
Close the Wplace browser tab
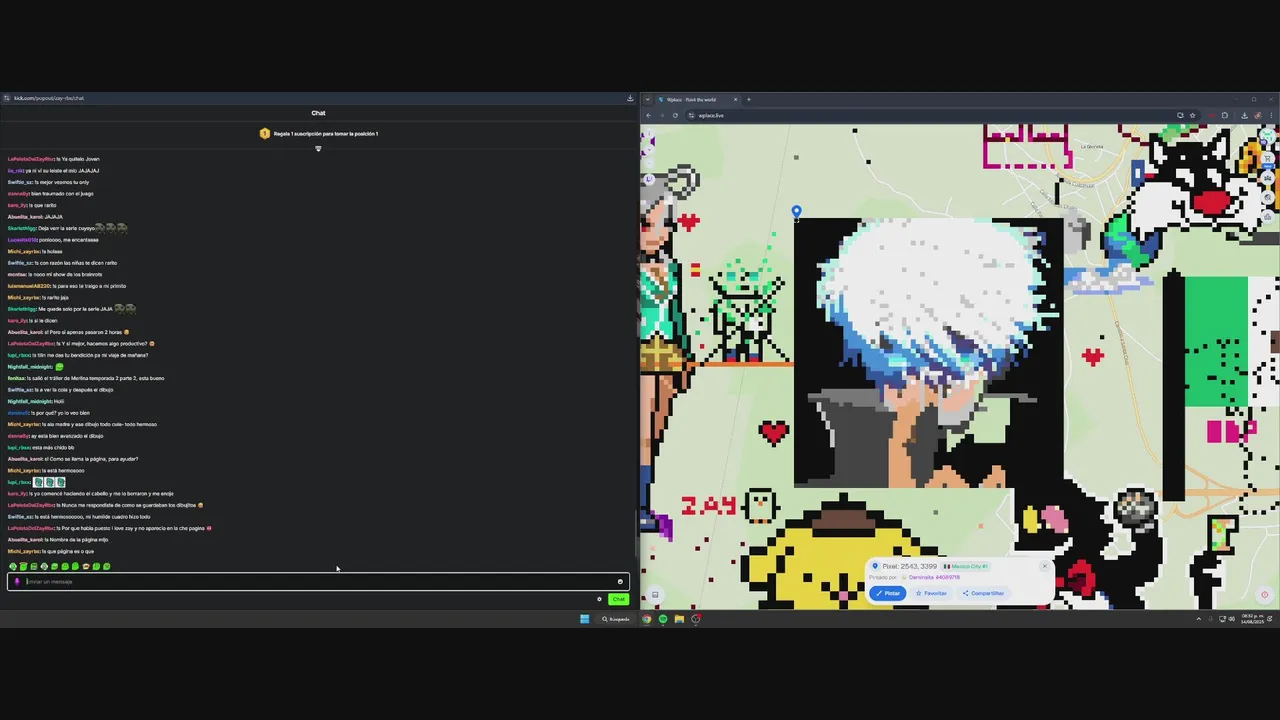735,99
